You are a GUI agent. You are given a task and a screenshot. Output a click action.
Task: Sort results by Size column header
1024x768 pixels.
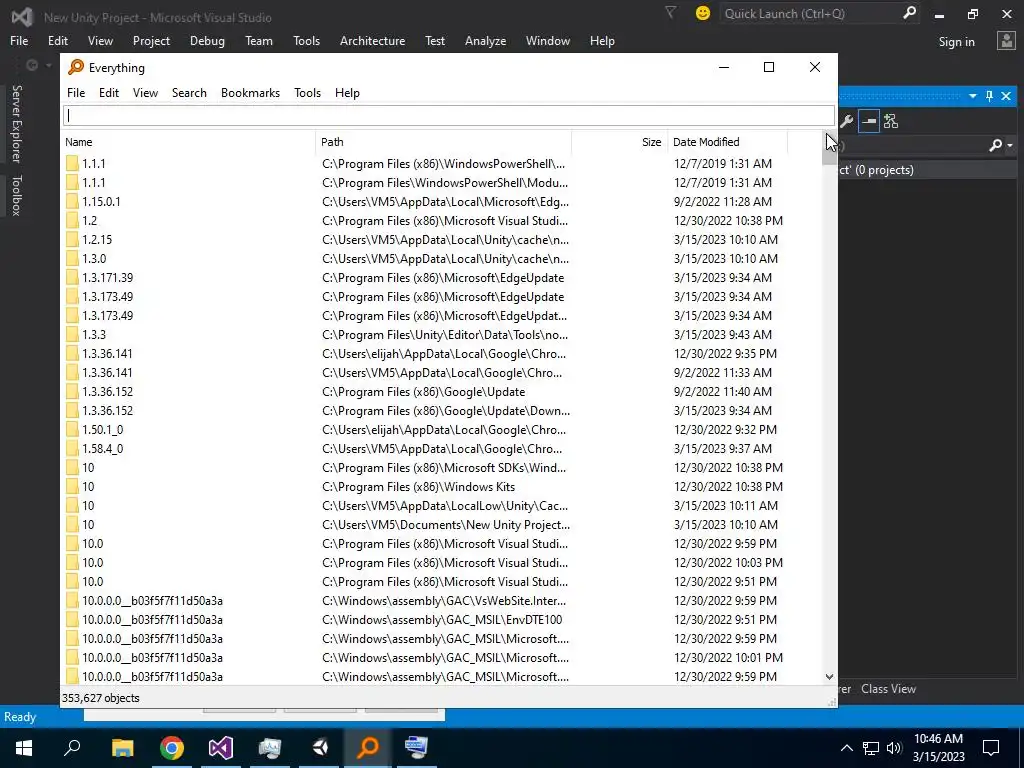(620, 142)
